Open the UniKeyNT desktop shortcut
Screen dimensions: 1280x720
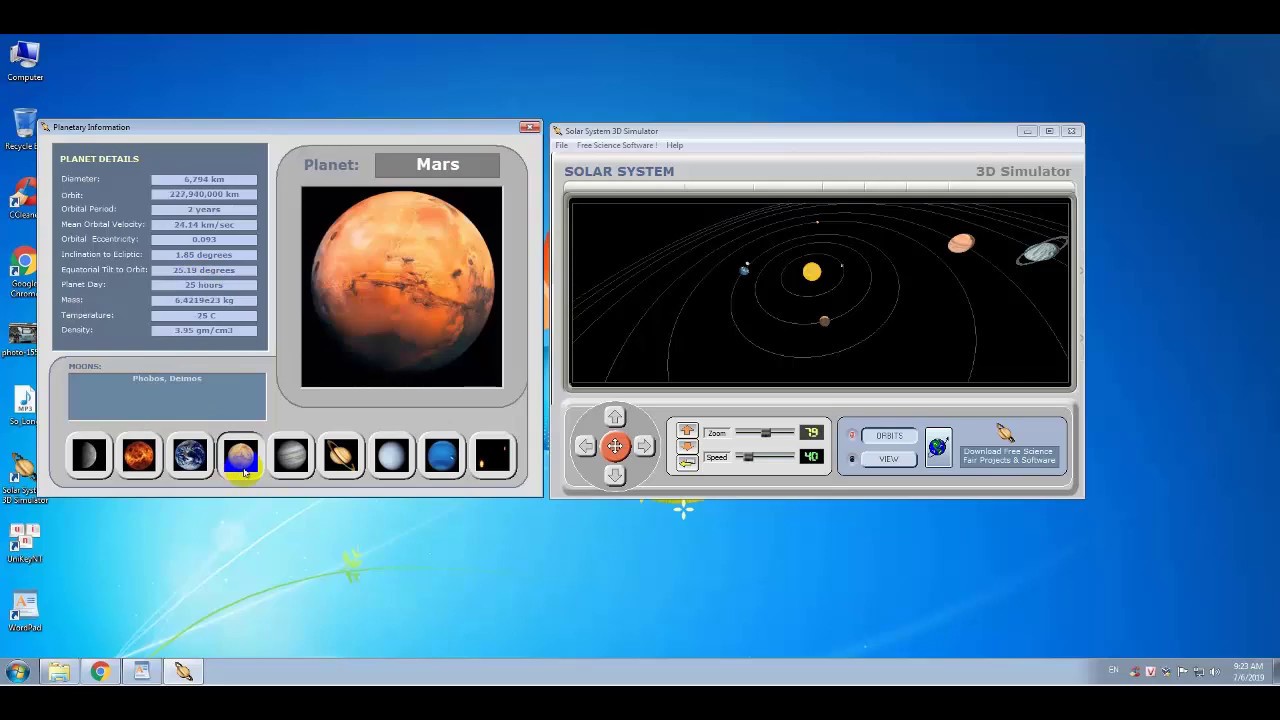tap(25, 544)
